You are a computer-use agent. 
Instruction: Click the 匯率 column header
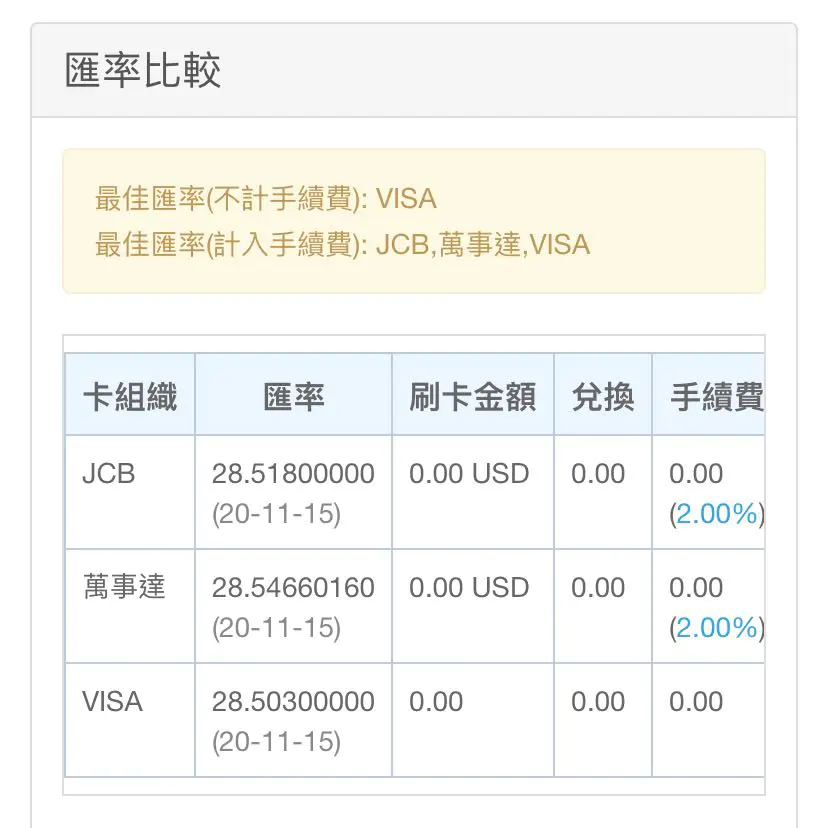293,397
